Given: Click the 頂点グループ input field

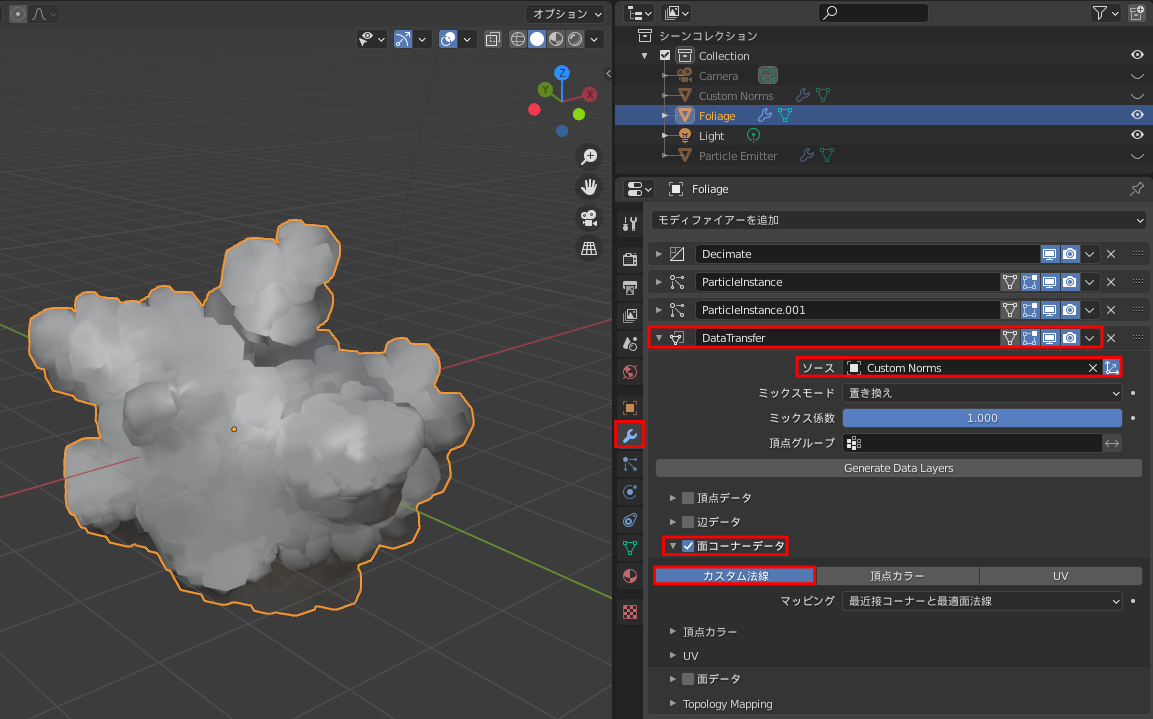Looking at the screenshot, I should [x=973, y=443].
